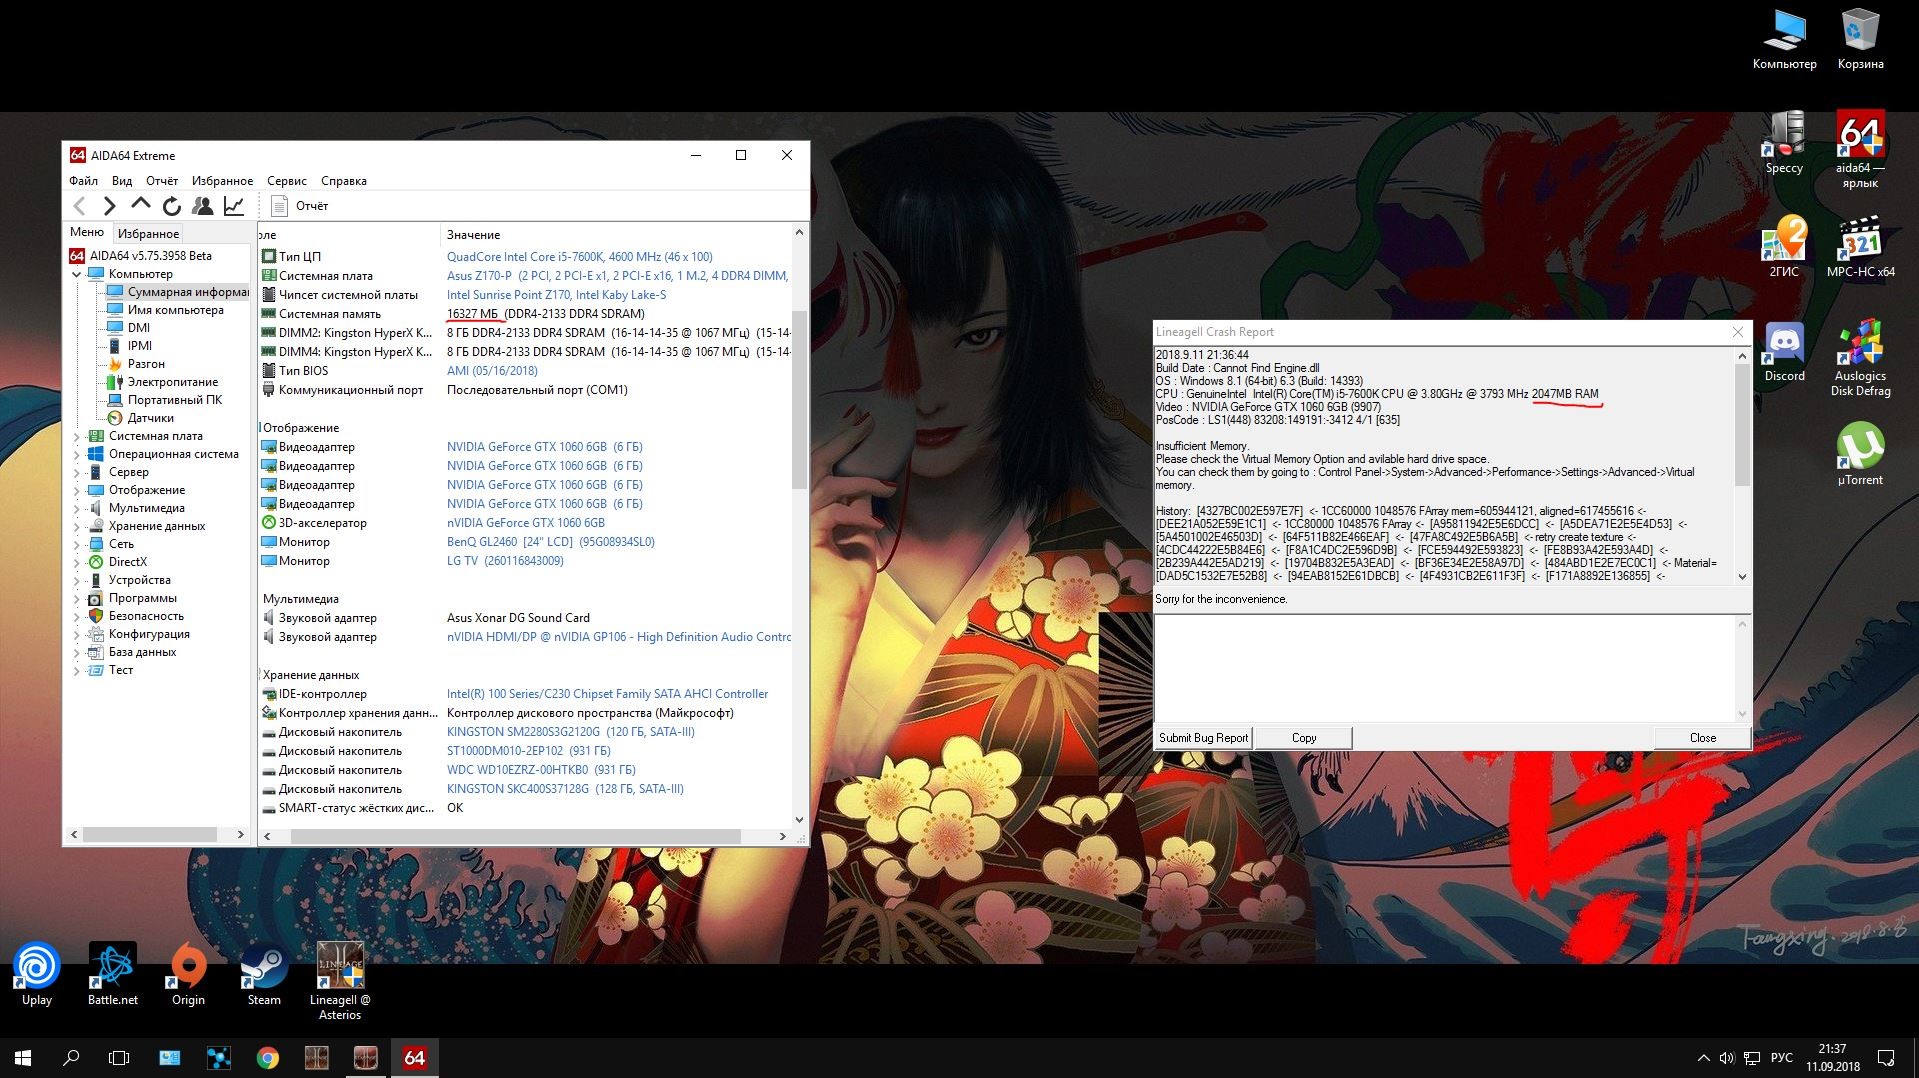The image size is (1919, 1078).
Task: Generate report with Отчёт toolbar button
Action: coord(300,206)
